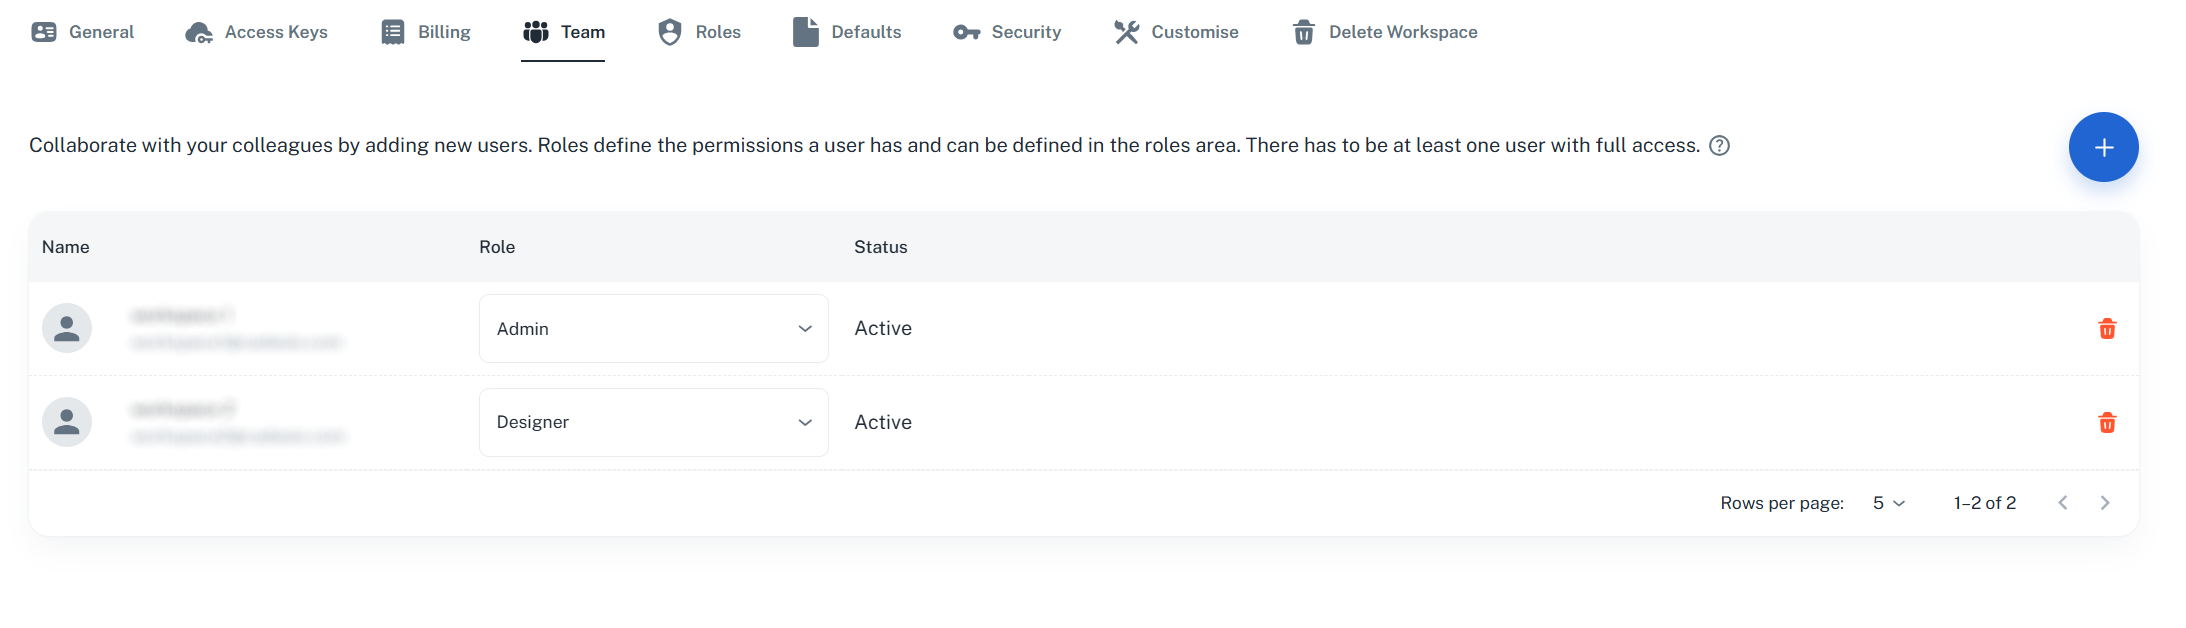Open the Defaults tab

[847, 32]
